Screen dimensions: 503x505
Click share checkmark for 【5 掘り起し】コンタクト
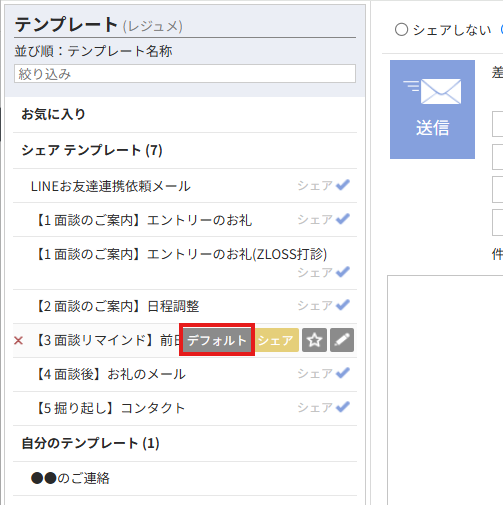pyautogui.click(x=342, y=407)
